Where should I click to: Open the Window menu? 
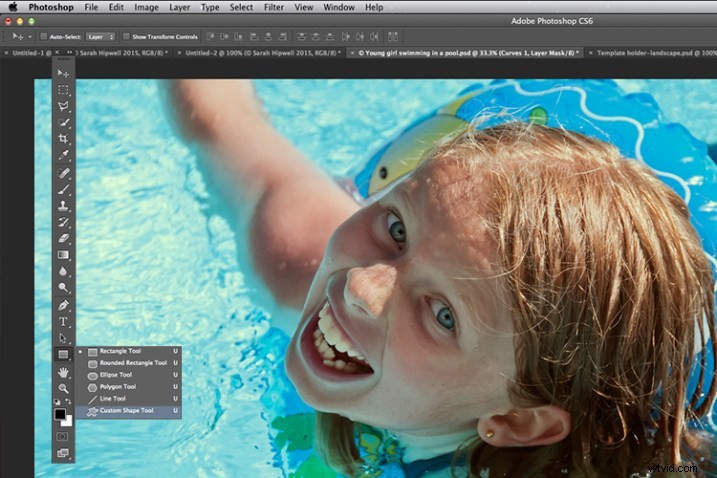pos(339,7)
